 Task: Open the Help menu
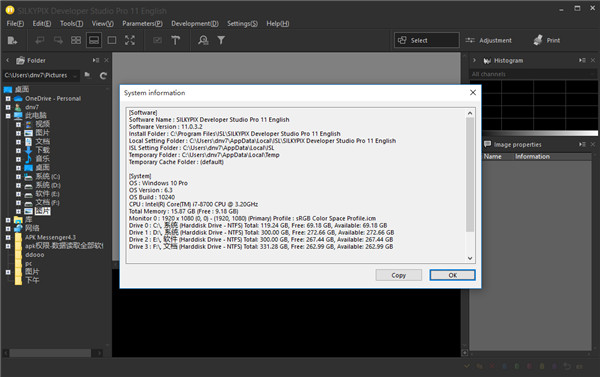278,23
